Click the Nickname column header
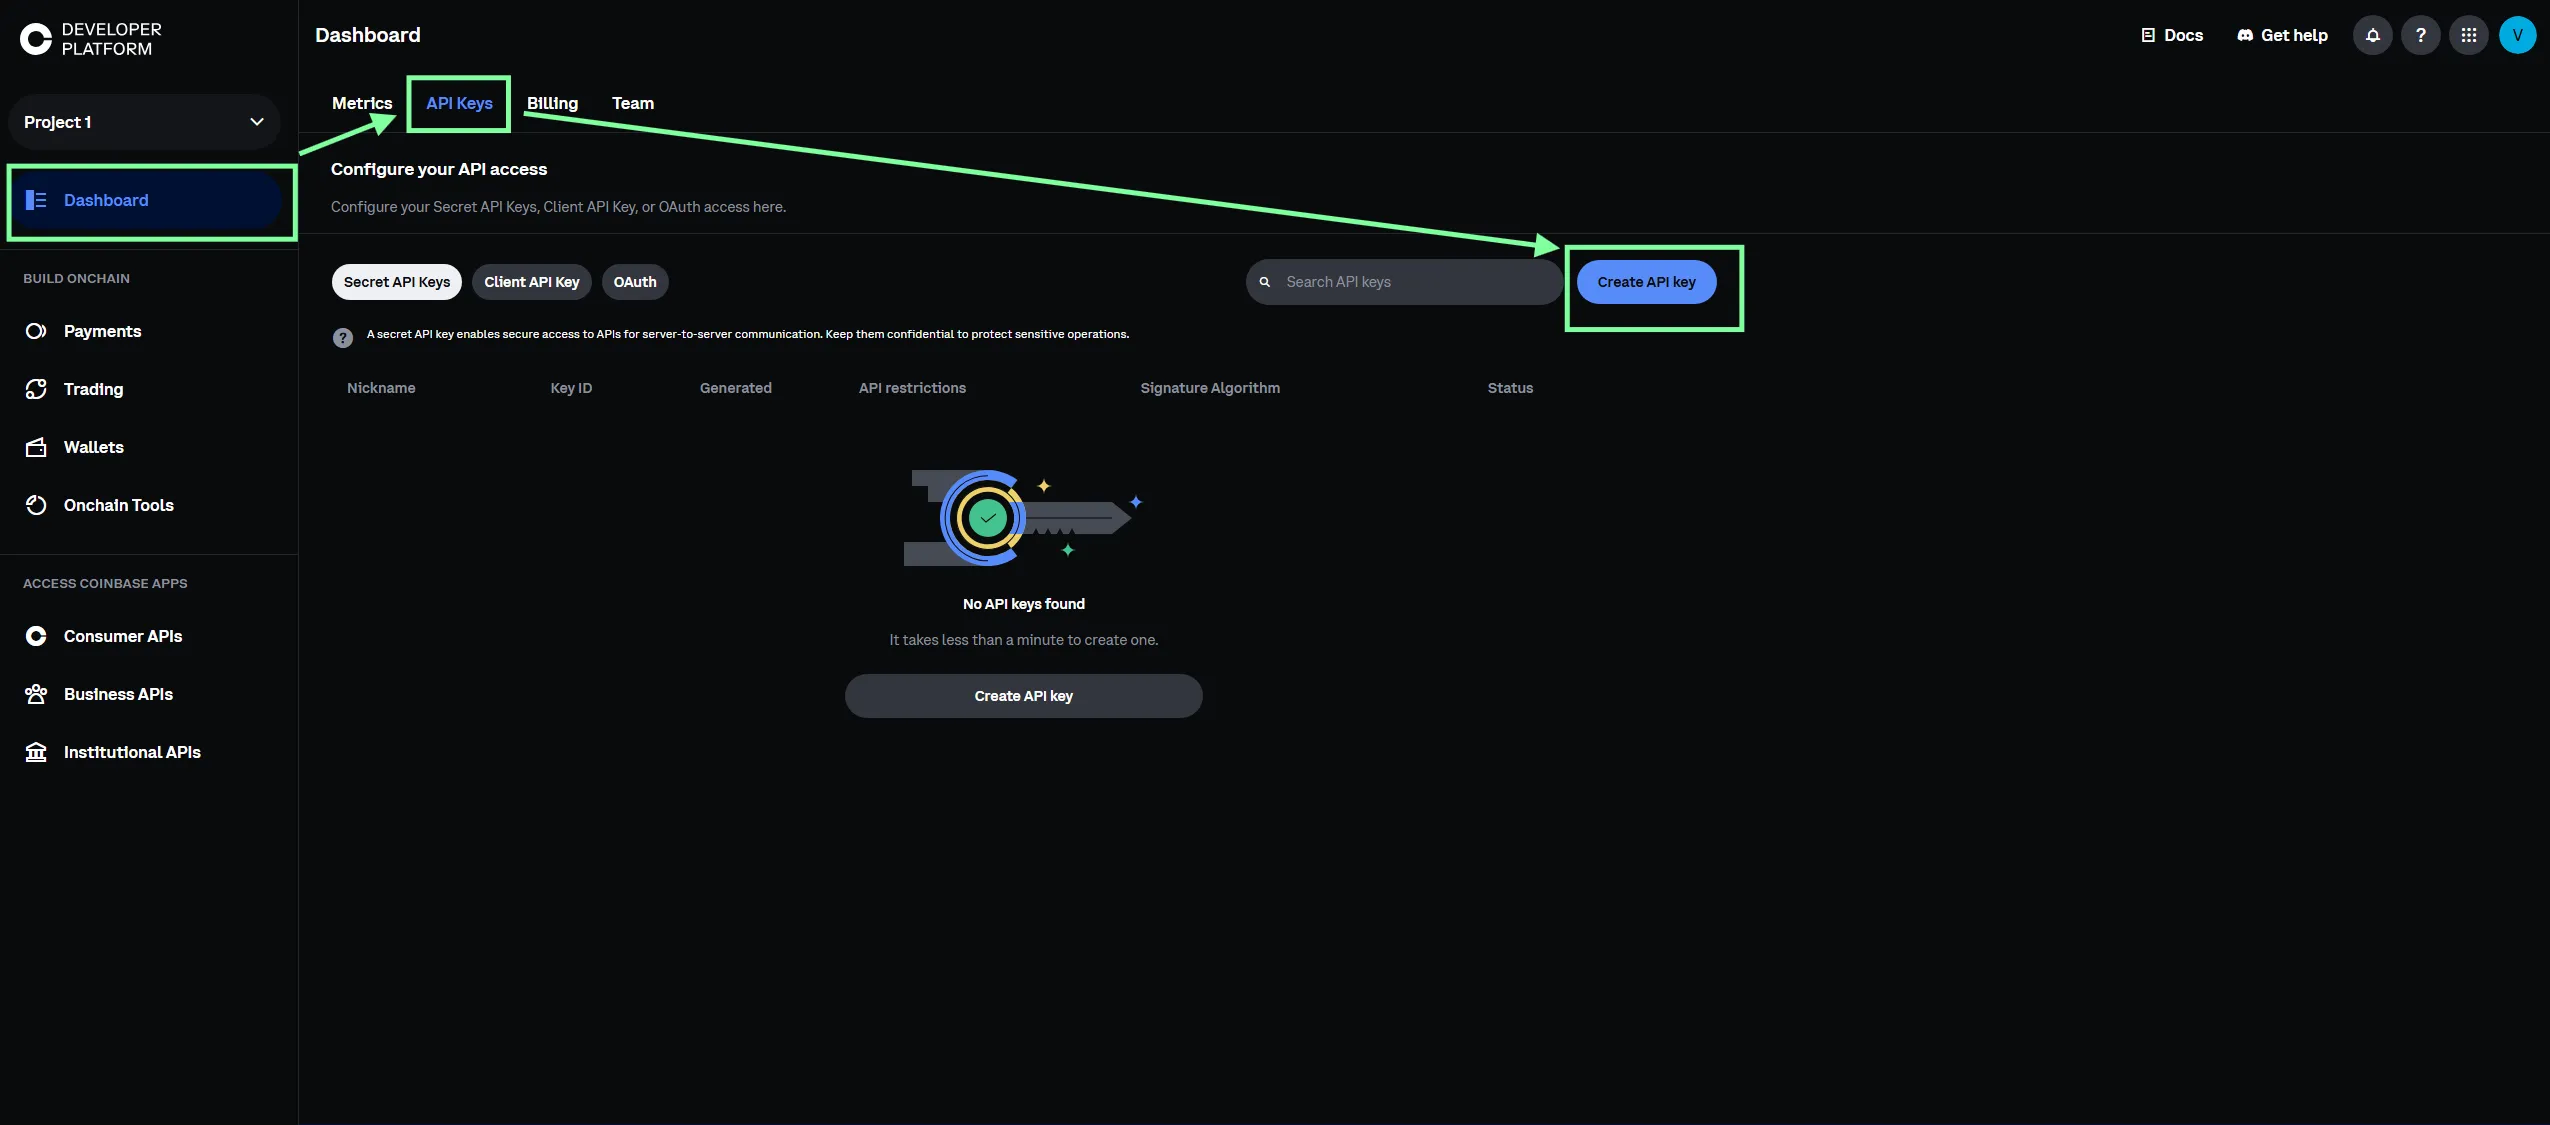The height and width of the screenshot is (1125, 2550). 381,388
